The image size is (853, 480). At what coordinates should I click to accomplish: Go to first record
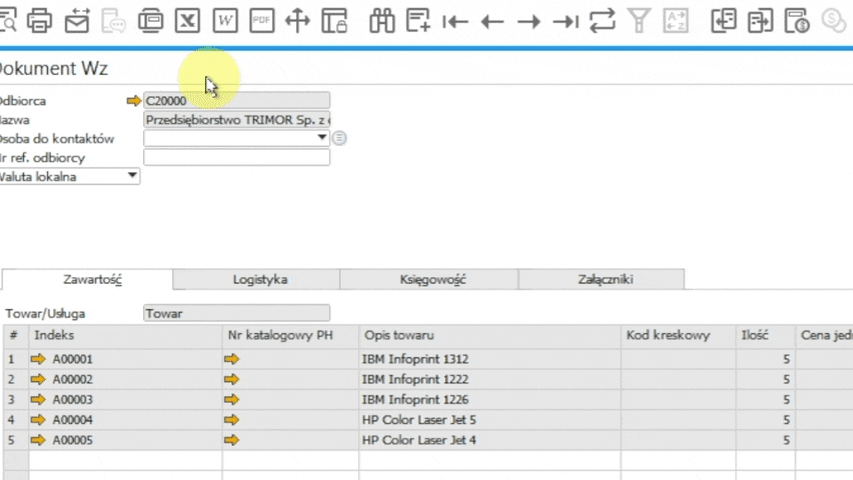455,22
